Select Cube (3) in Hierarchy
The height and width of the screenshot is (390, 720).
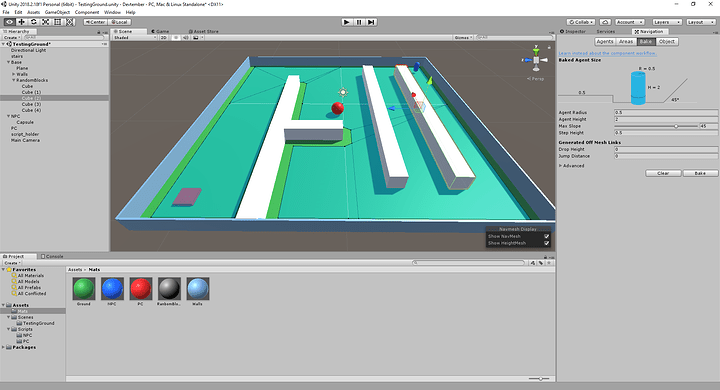(x=31, y=104)
